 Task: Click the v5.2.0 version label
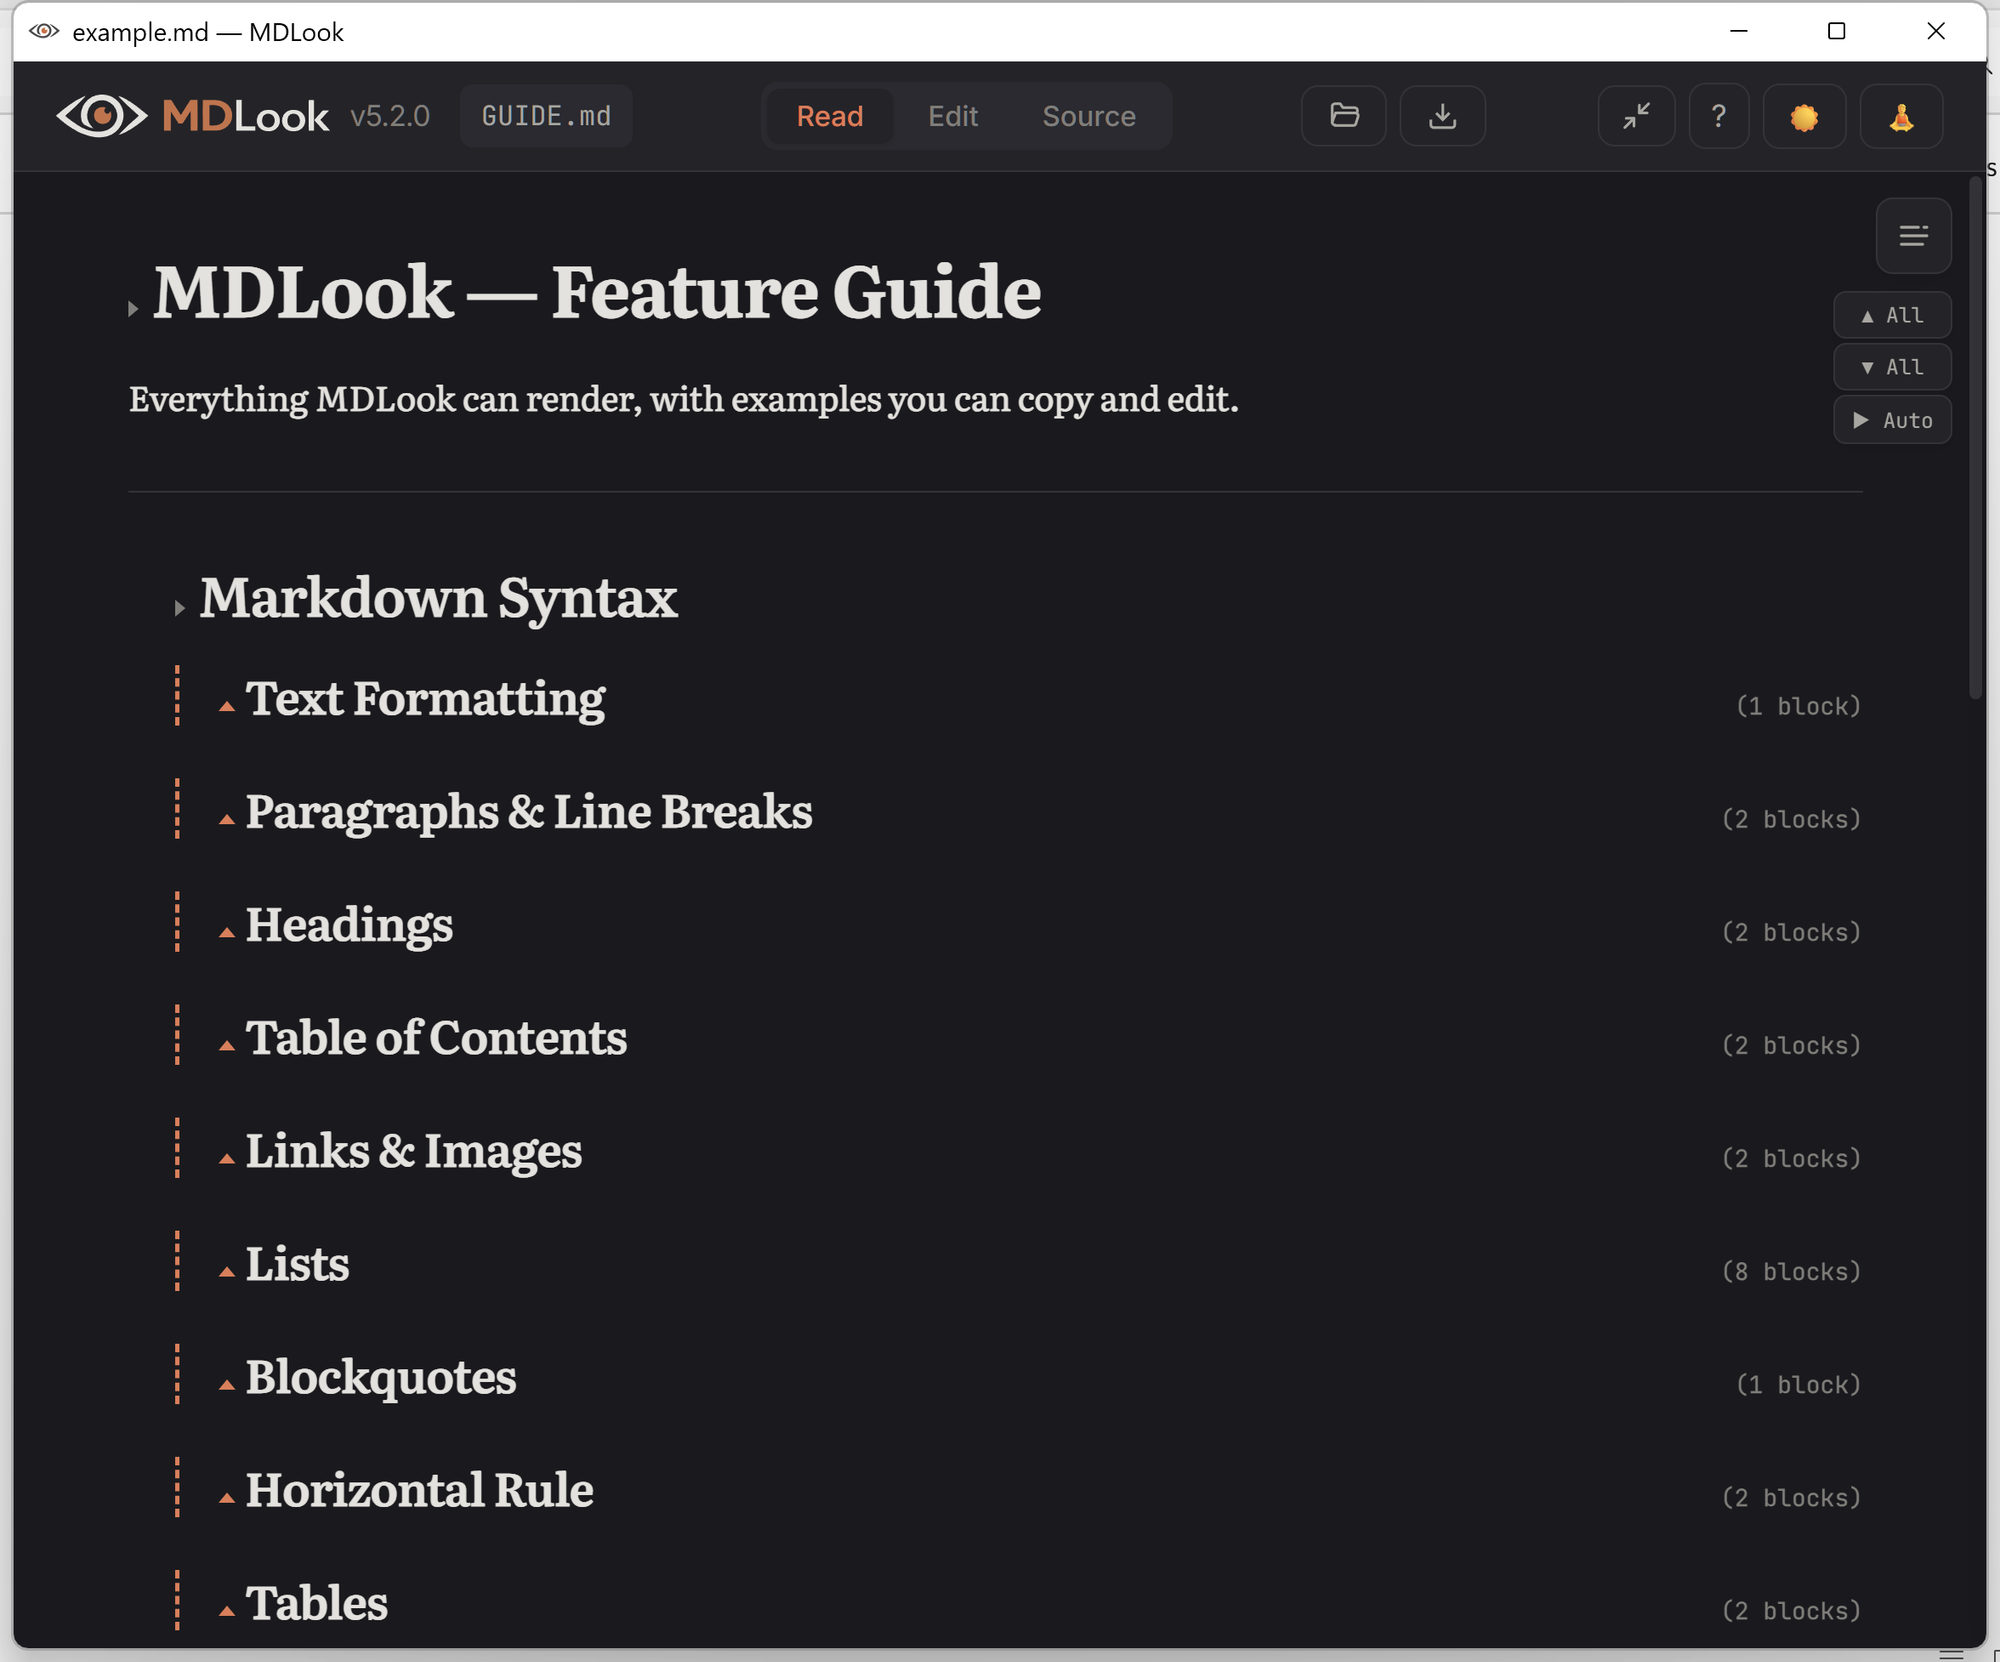(390, 116)
